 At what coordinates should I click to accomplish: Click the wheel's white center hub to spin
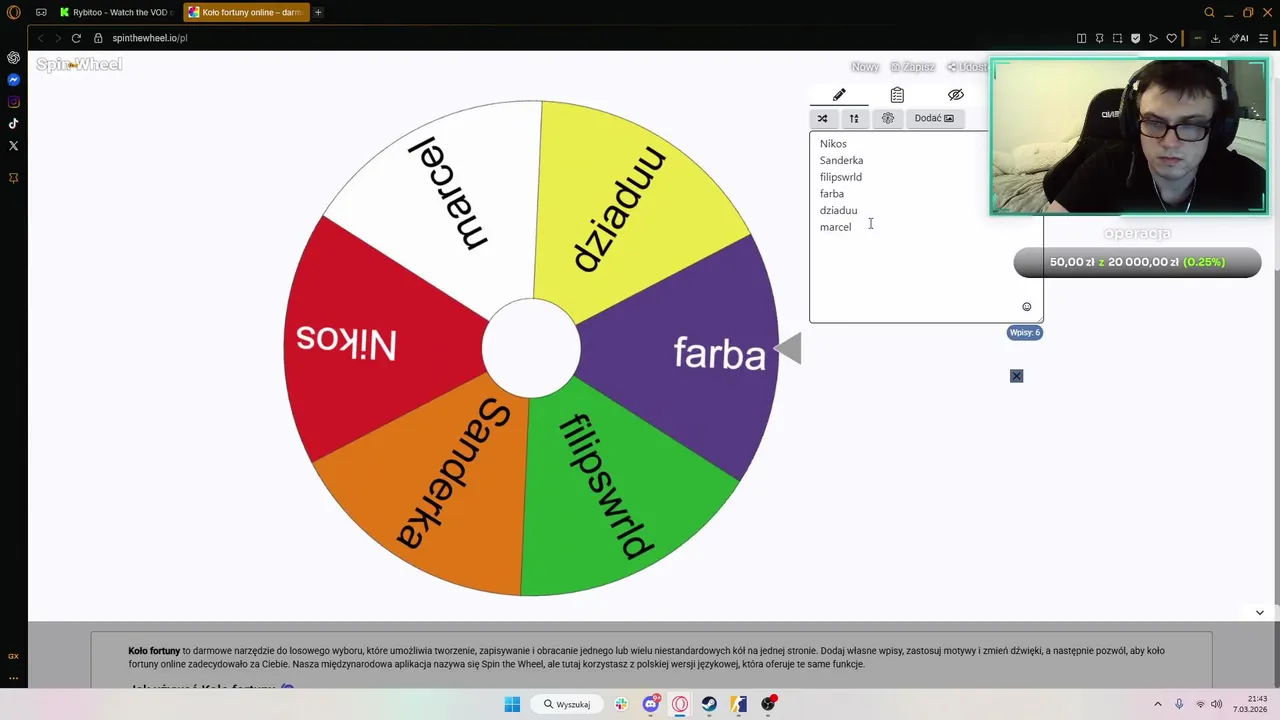point(531,348)
